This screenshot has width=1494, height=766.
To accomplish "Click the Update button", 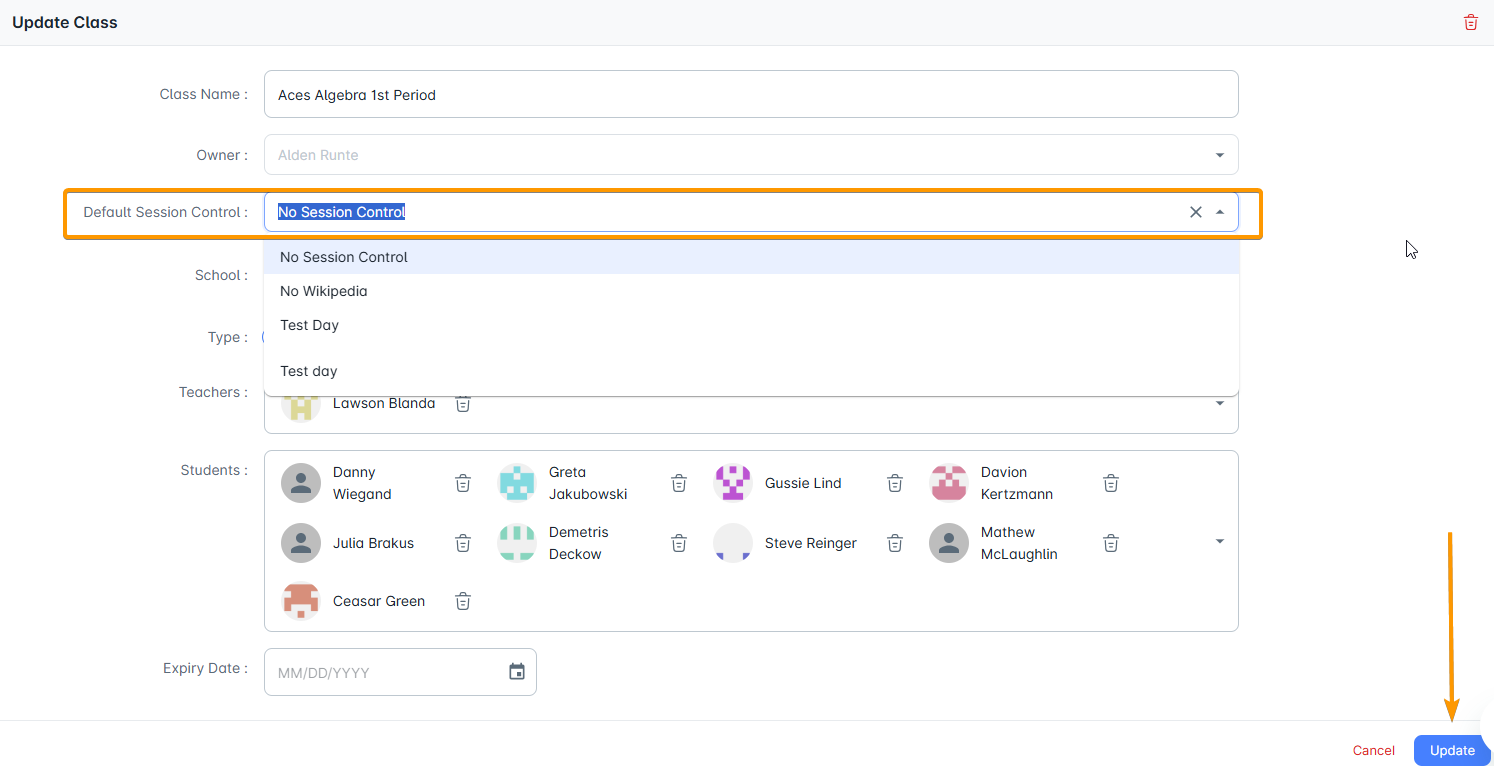I will point(1452,750).
